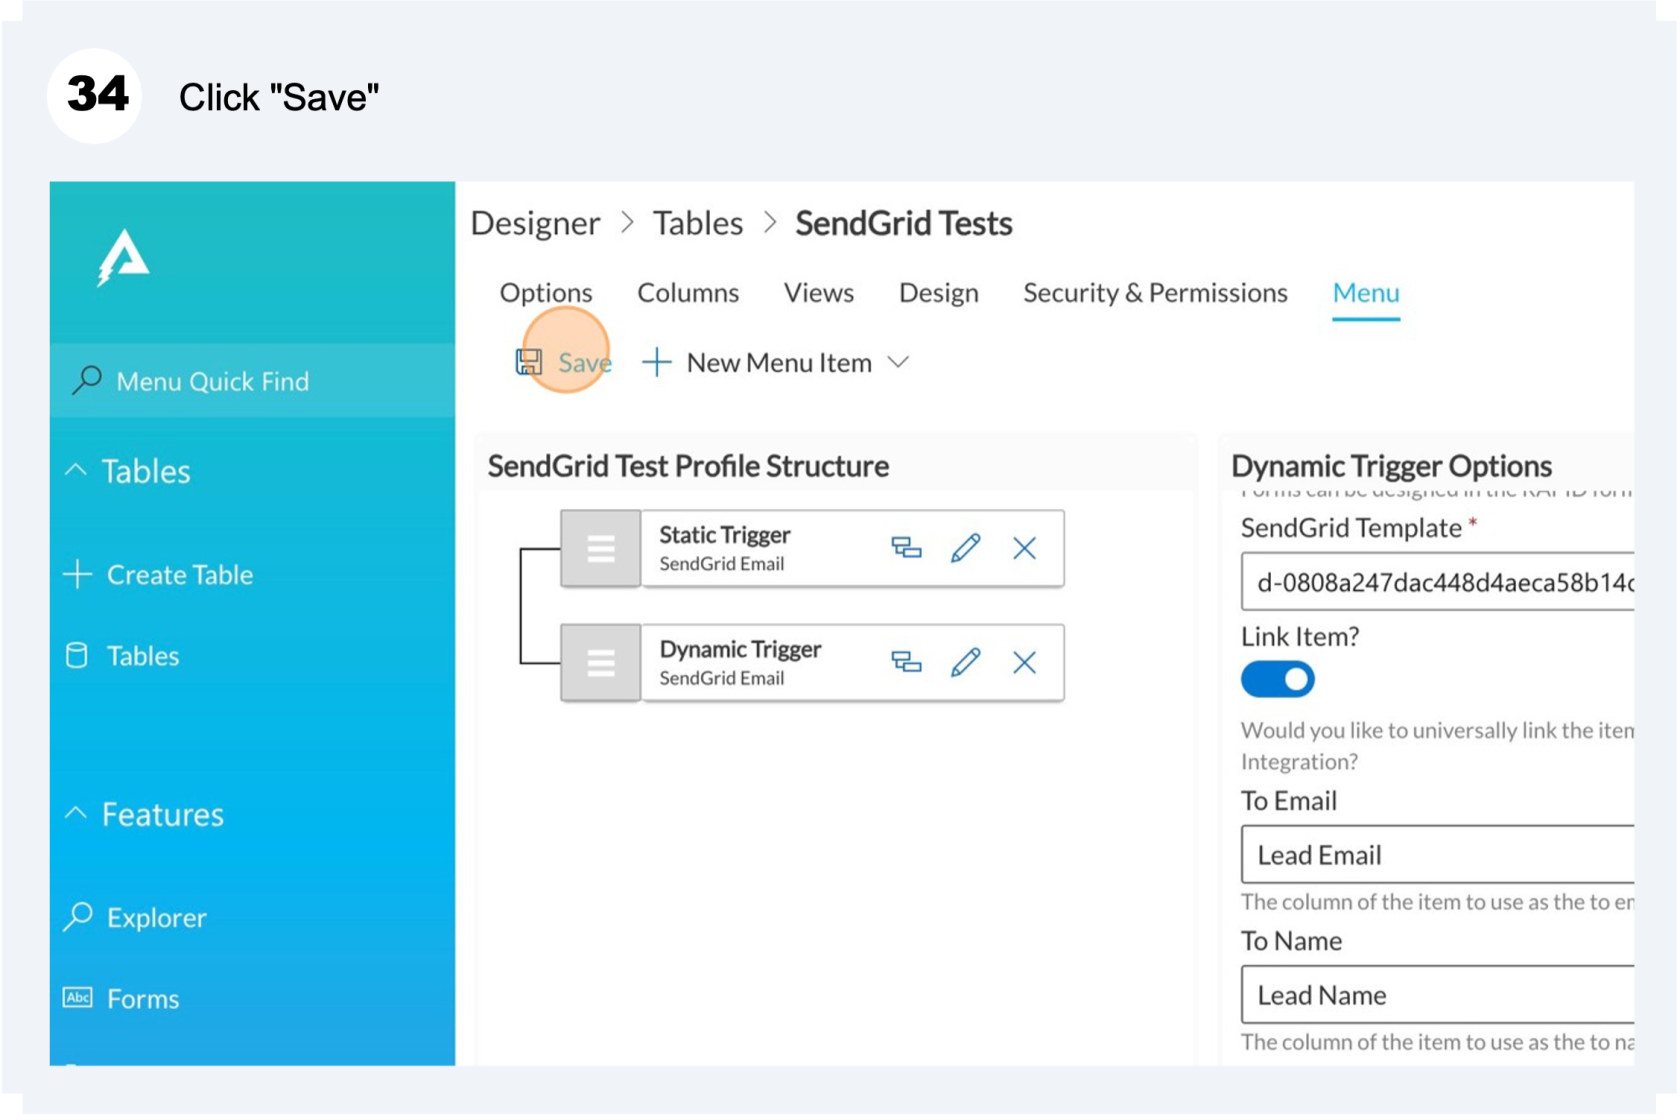Click Designer in the breadcrumb
This screenshot has height=1120, width=1680.
click(535, 223)
